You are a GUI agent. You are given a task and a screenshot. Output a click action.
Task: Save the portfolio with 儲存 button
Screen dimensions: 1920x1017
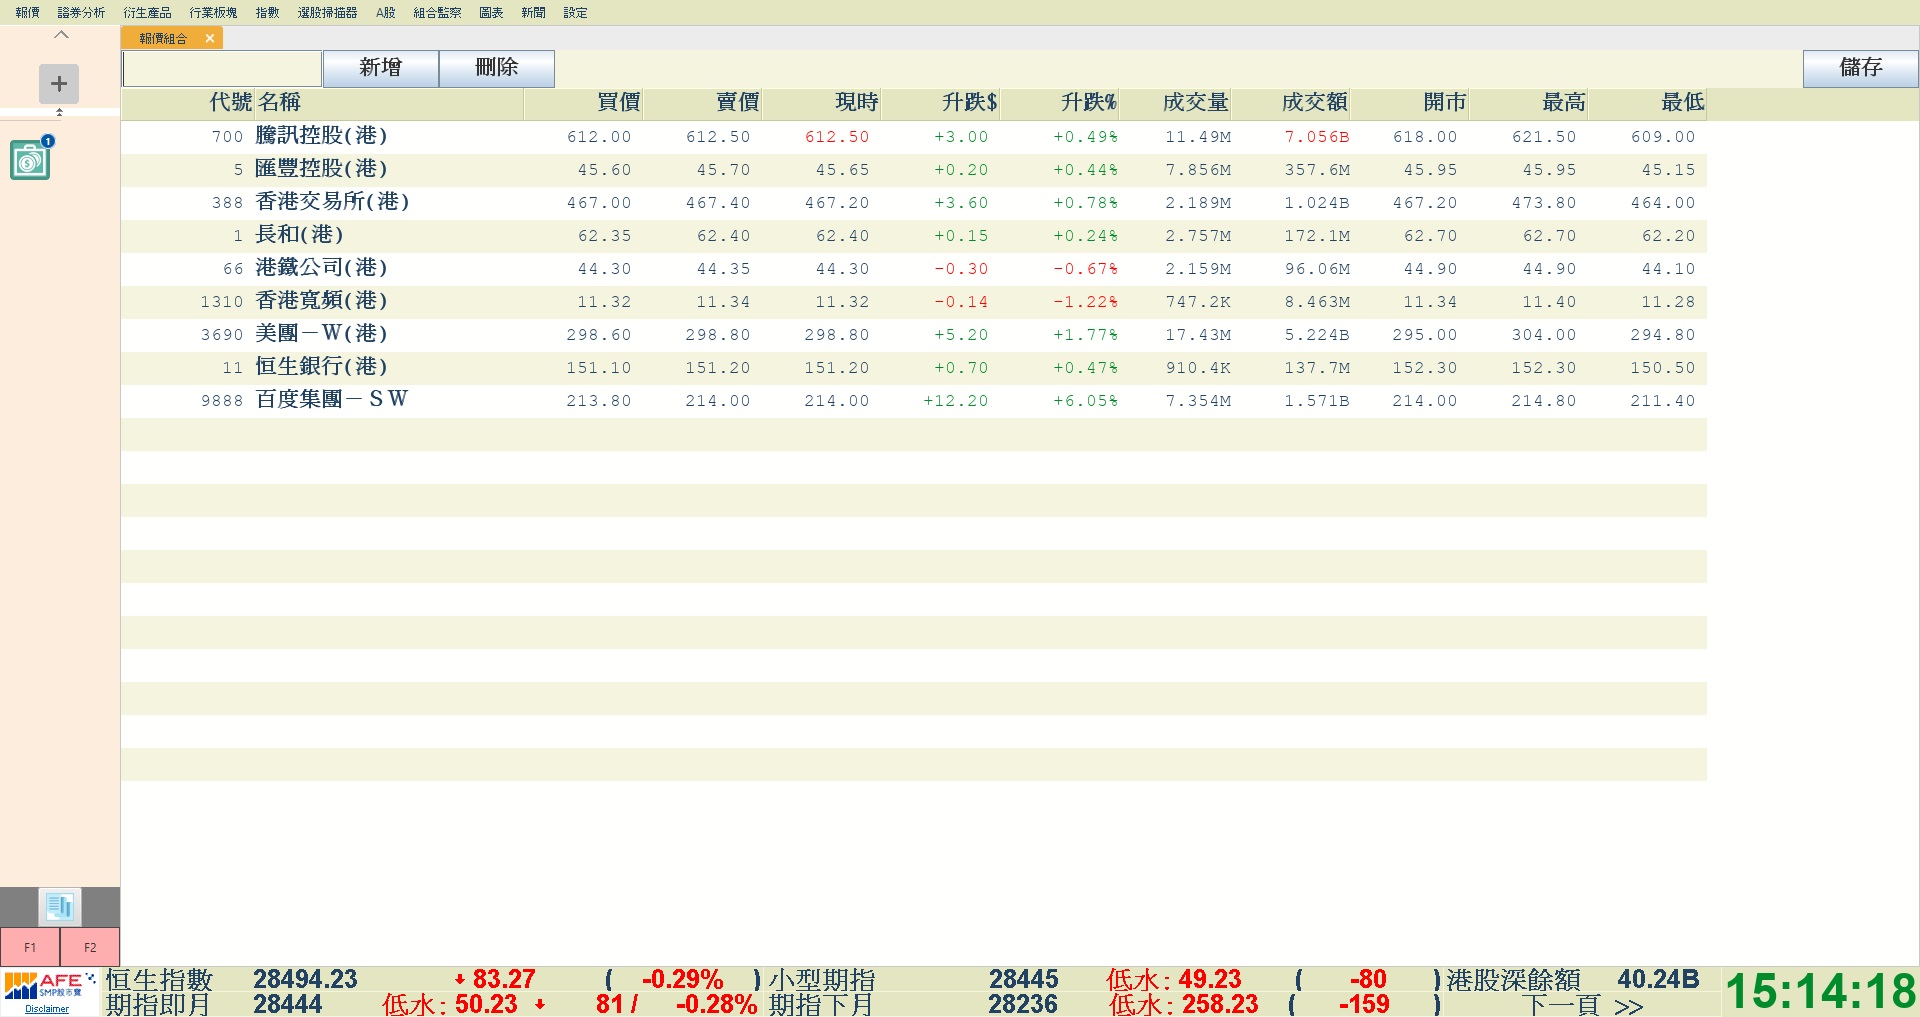1861,68
